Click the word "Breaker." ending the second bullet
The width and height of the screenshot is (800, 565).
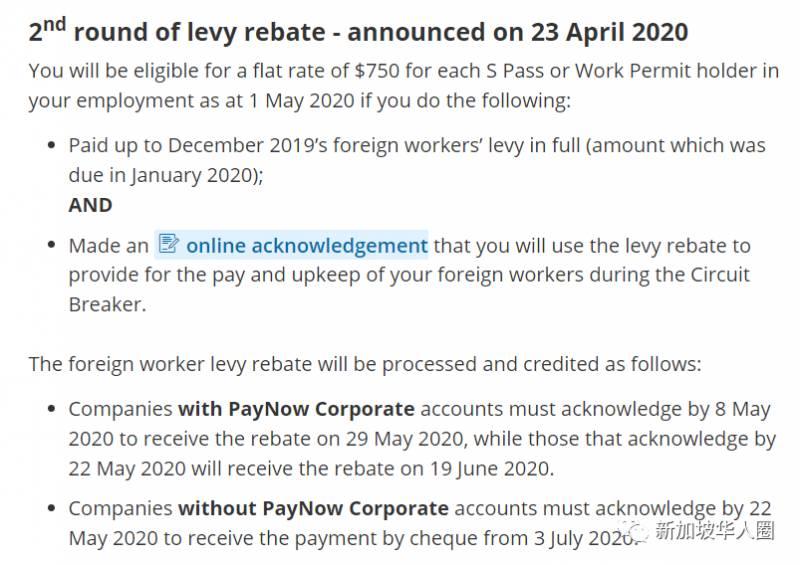click(107, 305)
